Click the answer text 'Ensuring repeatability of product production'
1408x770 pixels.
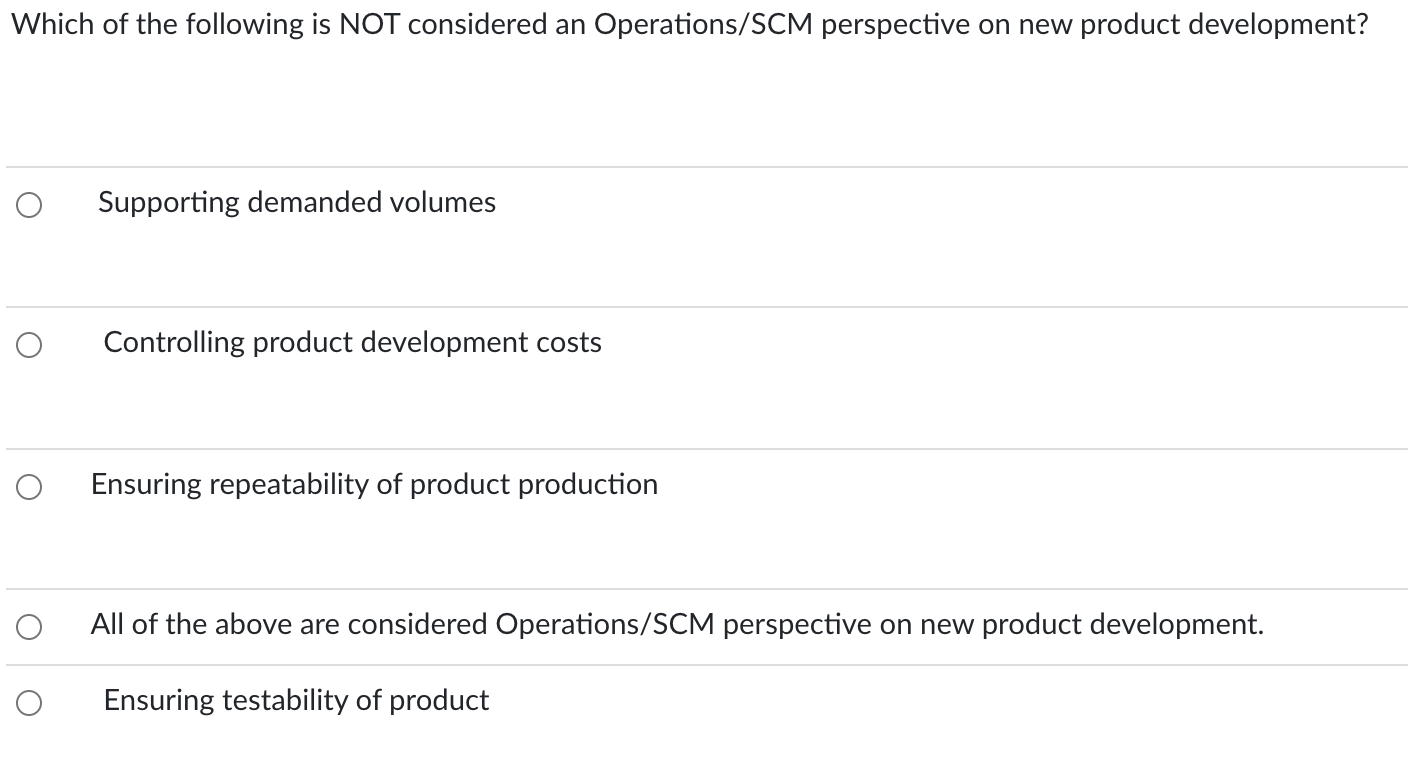375,486
